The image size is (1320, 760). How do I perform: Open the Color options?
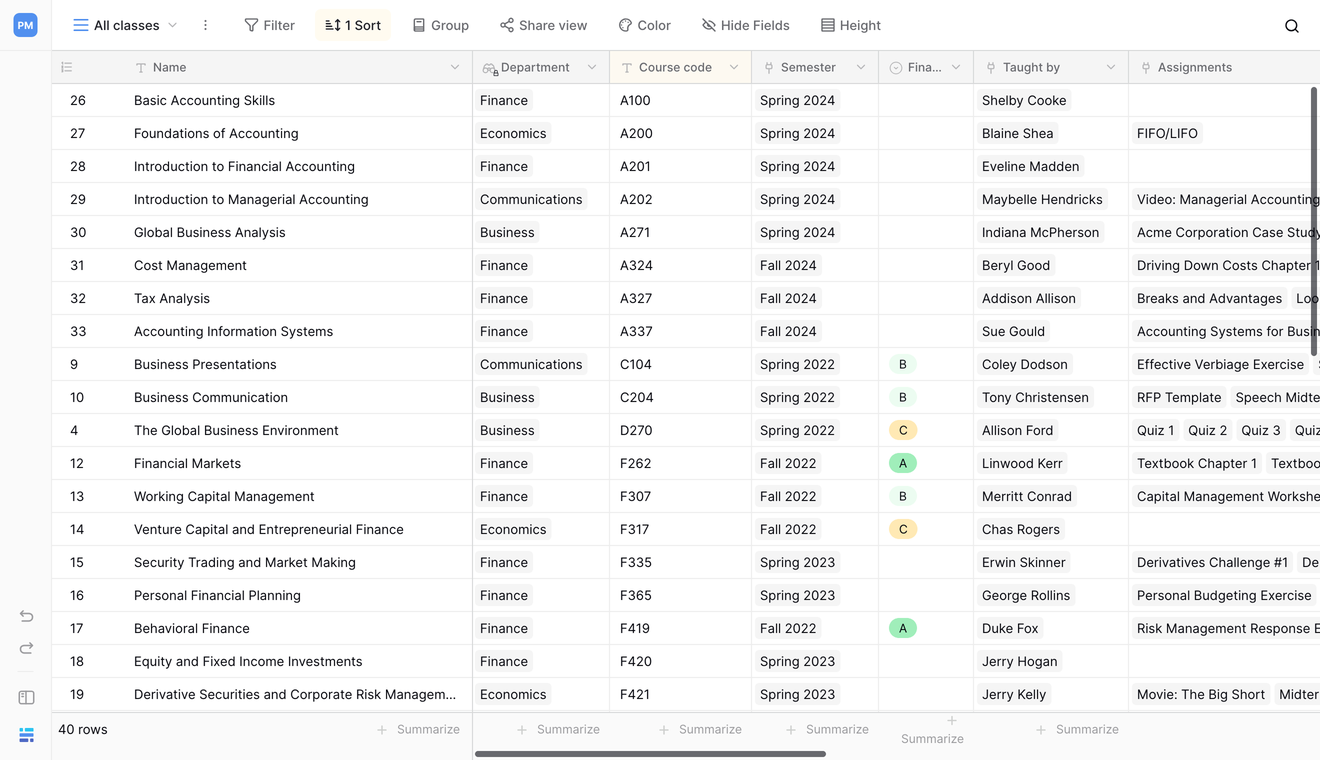pyautogui.click(x=644, y=26)
